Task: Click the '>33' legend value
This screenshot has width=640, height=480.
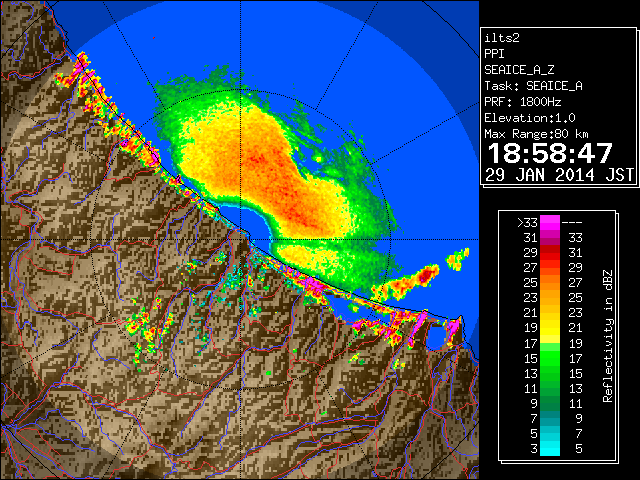Action: click(x=527, y=223)
